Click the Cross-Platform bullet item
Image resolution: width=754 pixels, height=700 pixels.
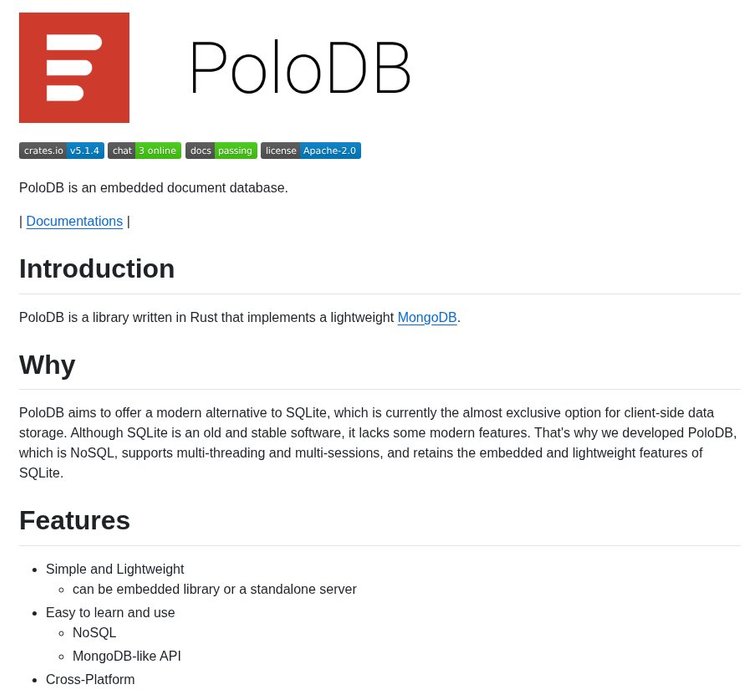90,680
